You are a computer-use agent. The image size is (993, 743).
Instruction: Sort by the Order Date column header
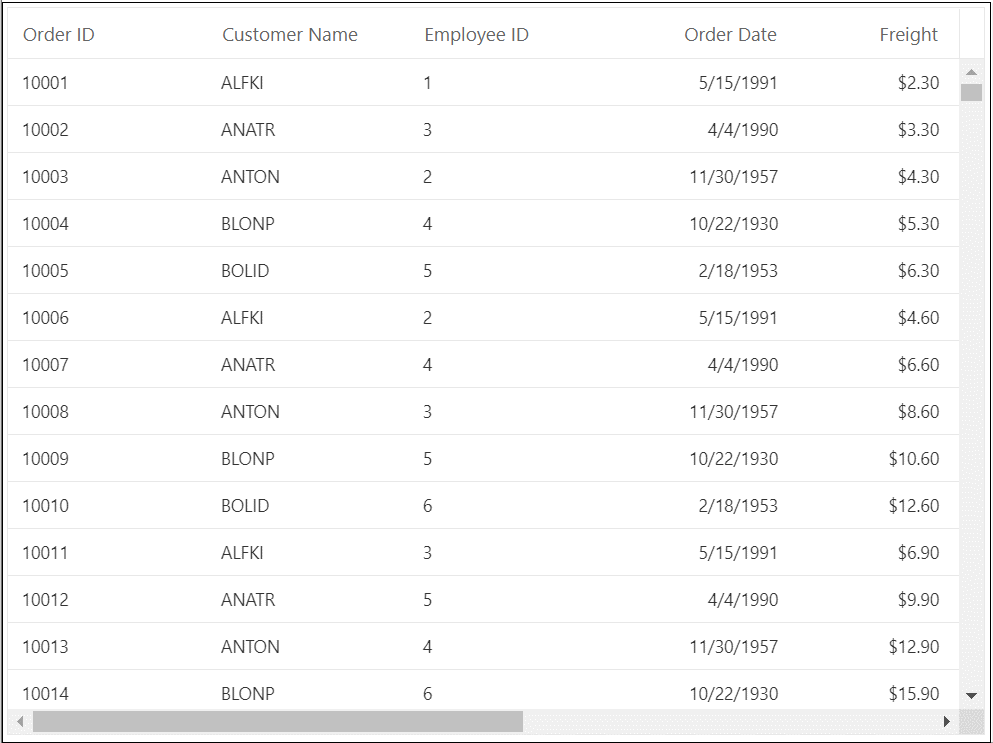(730, 35)
